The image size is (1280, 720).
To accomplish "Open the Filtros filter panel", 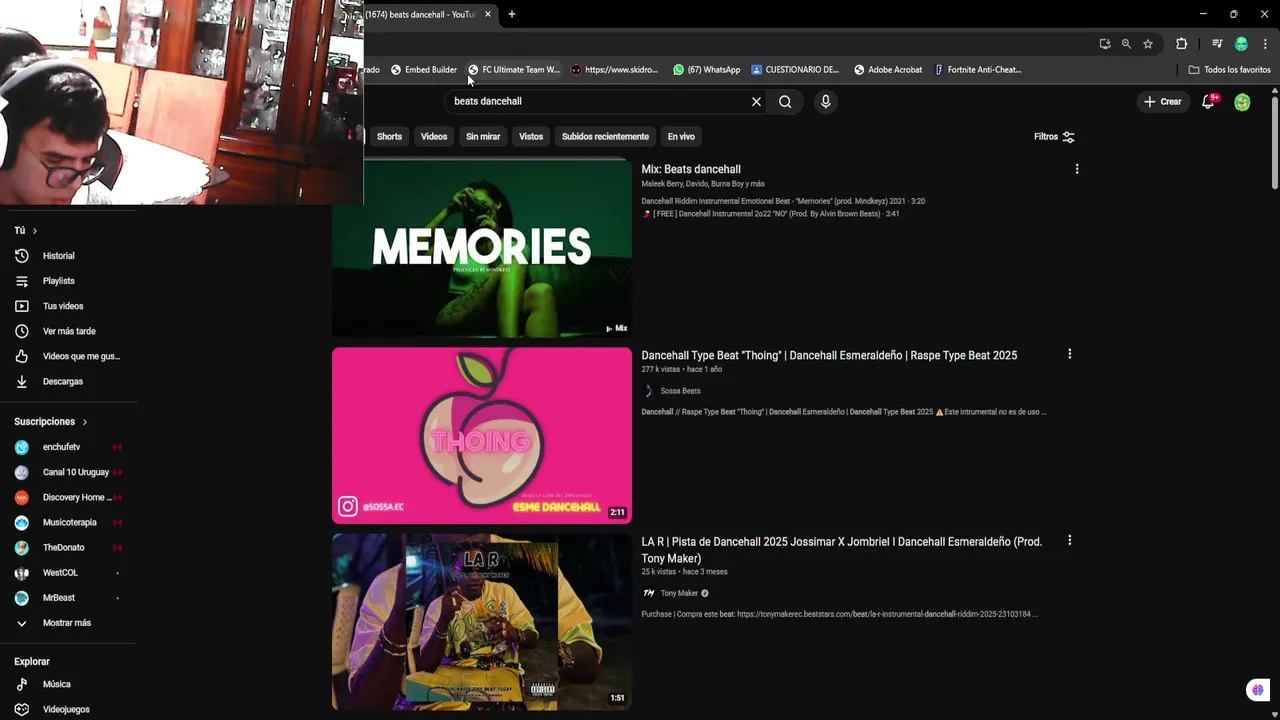I will [1054, 137].
